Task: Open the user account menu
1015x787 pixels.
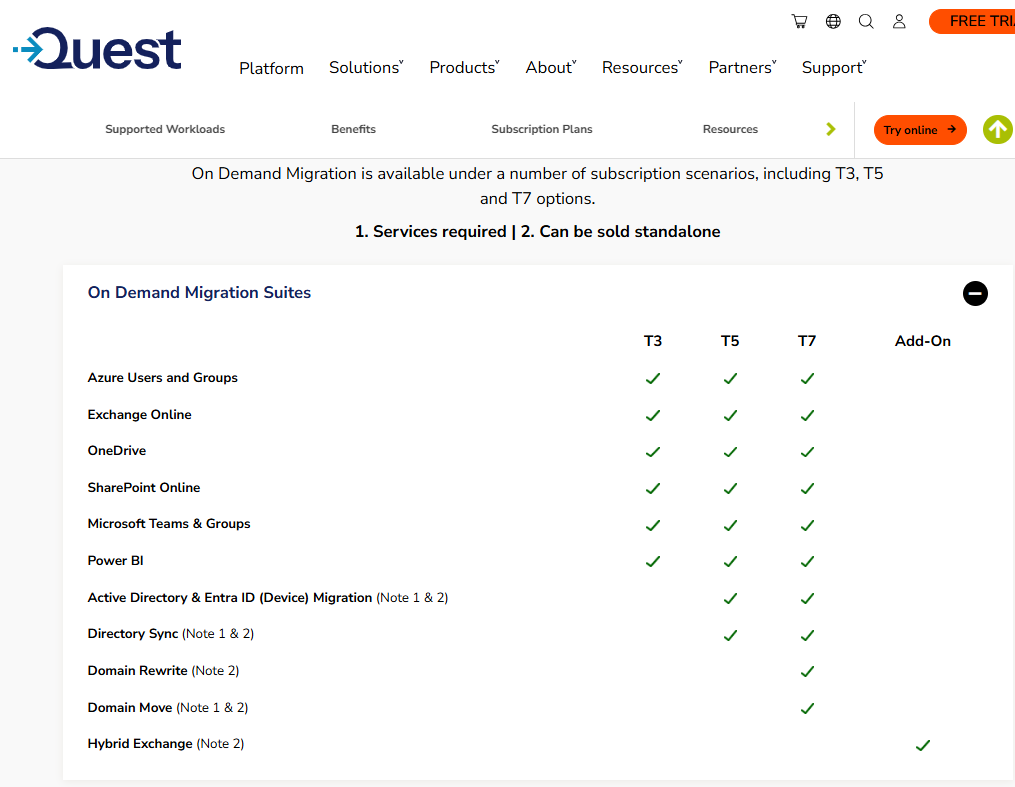Action: tap(899, 21)
